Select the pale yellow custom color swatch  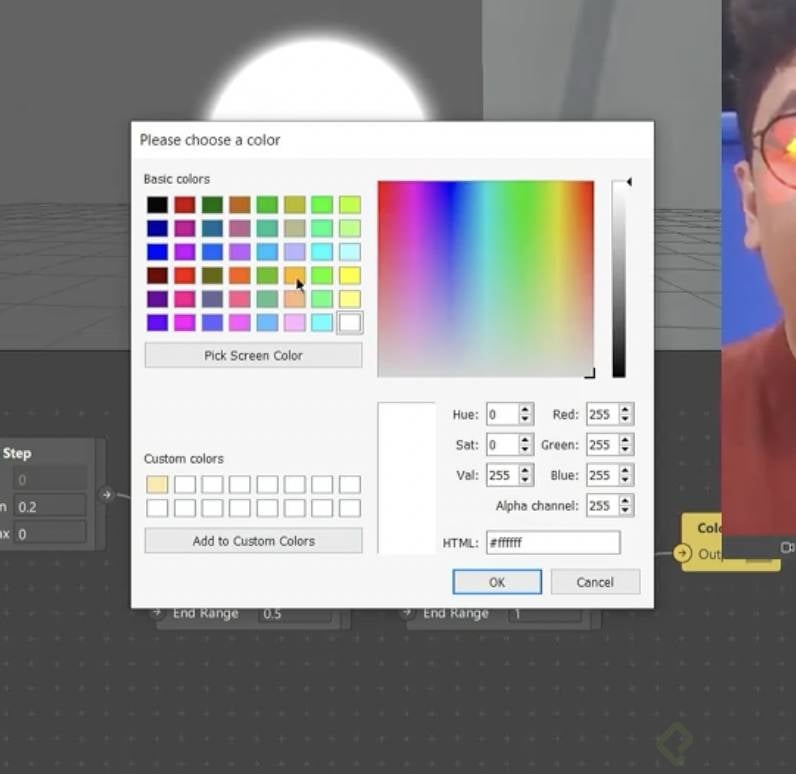[x=157, y=484]
